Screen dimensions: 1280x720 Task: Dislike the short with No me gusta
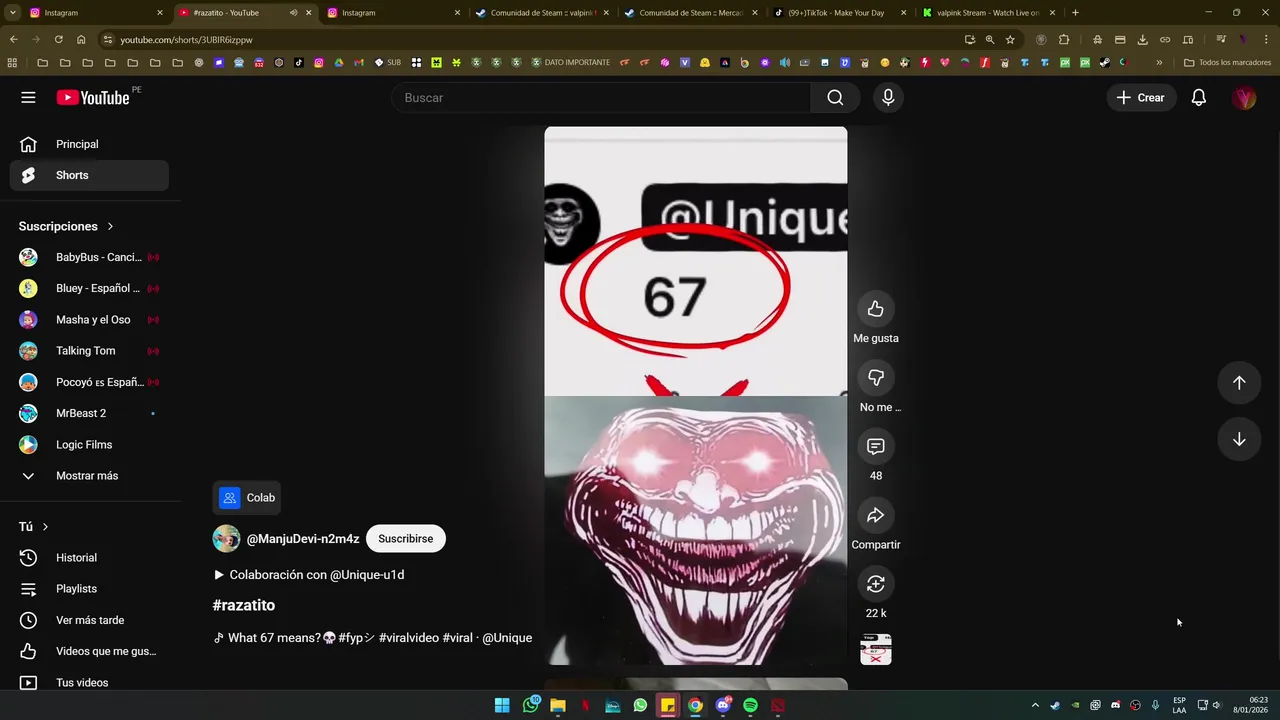[875, 378]
